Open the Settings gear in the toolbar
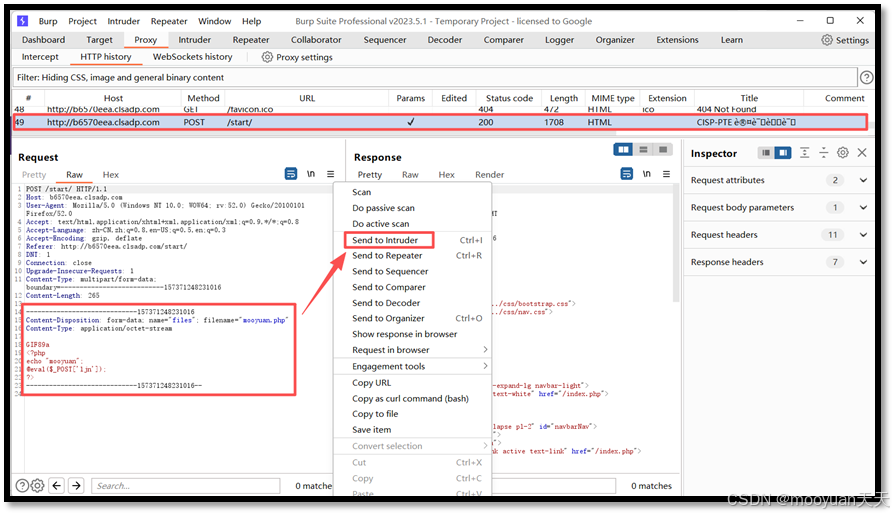The image size is (894, 515). pyautogui.click(x=845, y=40)
